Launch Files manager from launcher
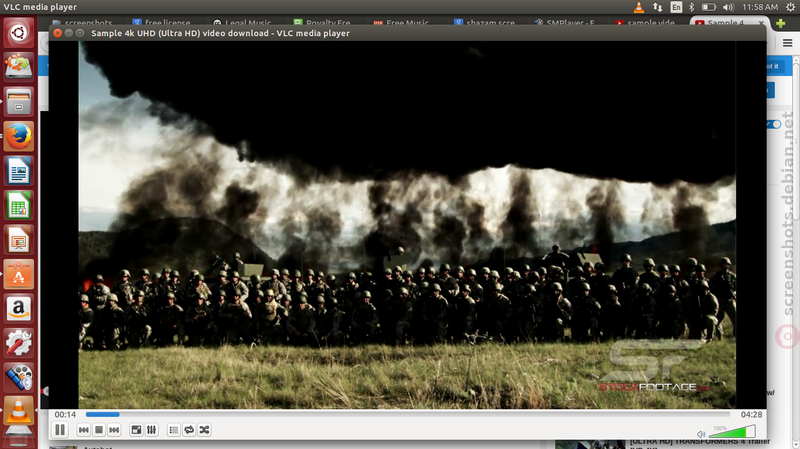 pos(18,102)
